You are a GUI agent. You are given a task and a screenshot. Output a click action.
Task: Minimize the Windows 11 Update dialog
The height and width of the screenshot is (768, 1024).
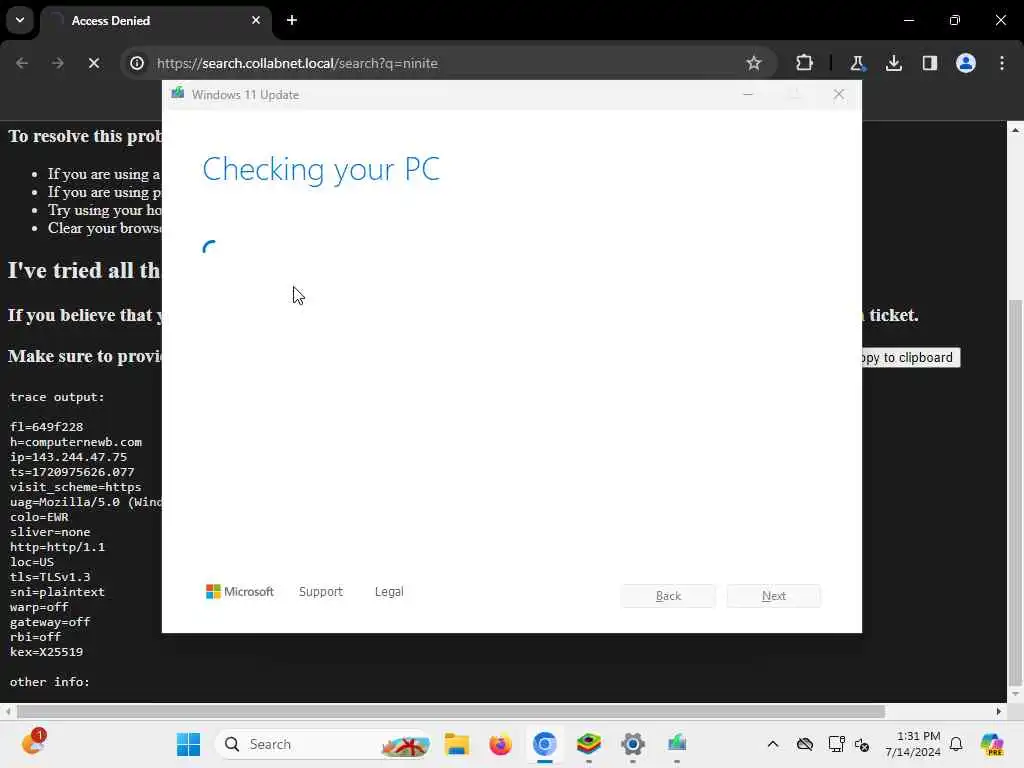748,95
